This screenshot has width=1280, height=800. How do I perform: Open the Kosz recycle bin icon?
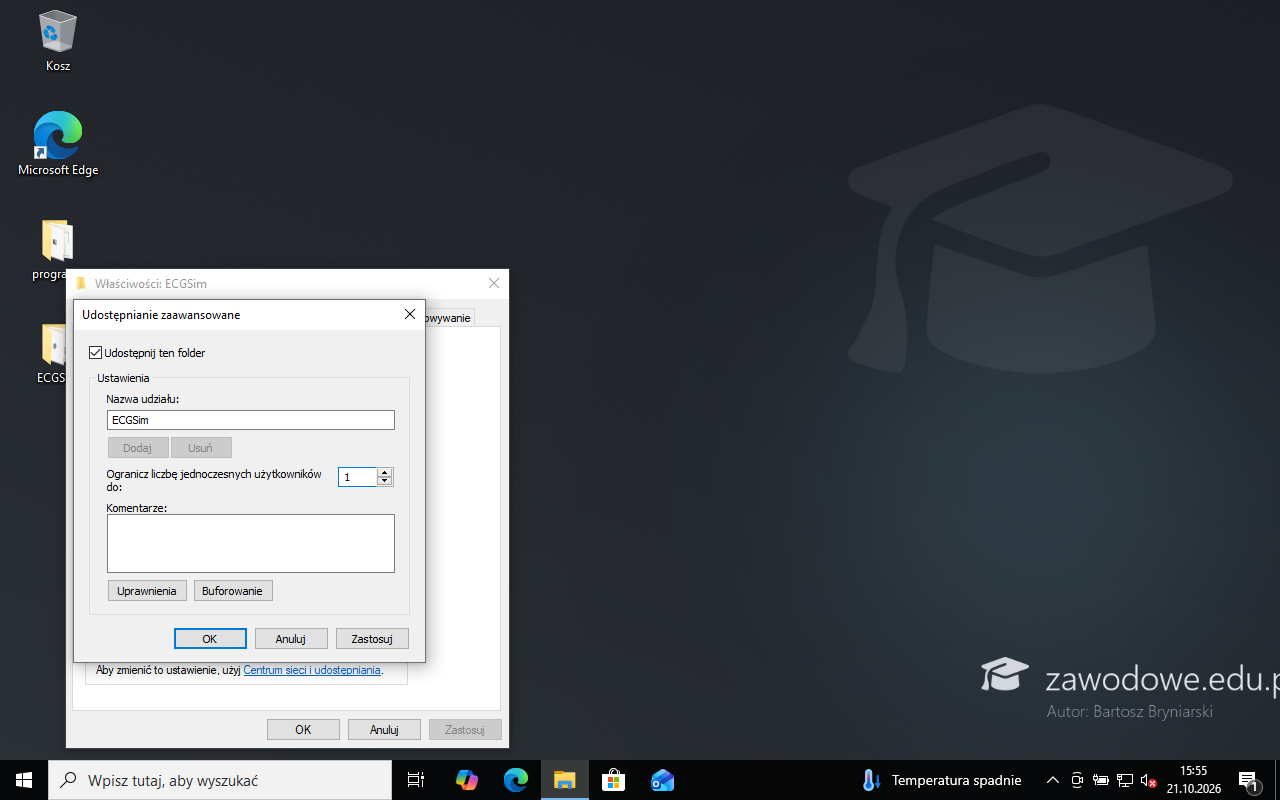coord(57,41)
